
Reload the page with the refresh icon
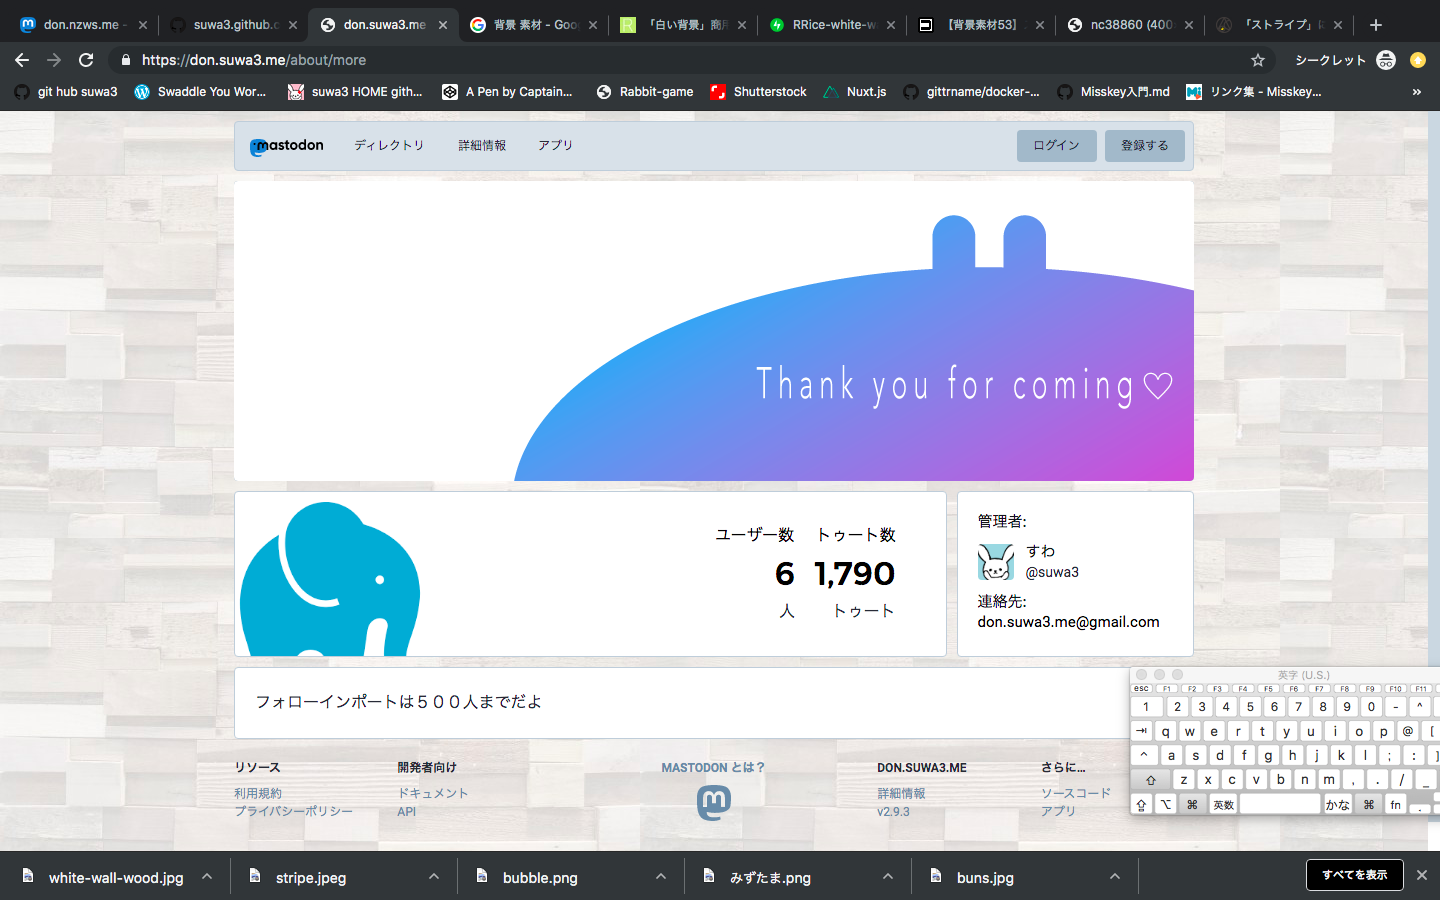(x=86, y=60)
